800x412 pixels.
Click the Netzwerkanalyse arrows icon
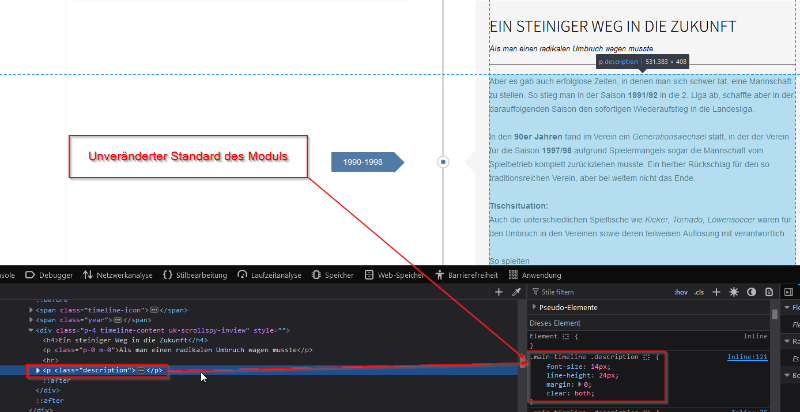click(88, 275)
